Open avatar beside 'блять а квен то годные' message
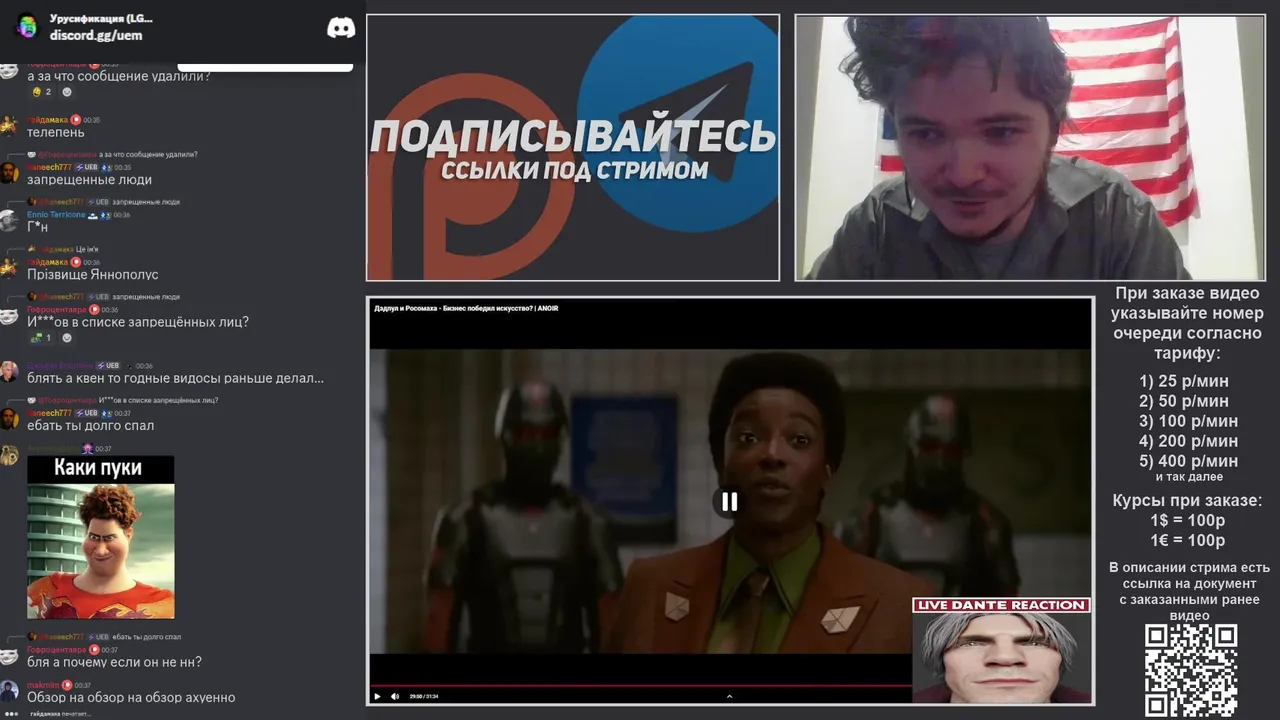The width and height of the screenshot is (1280, 720). tap(9, 371)
